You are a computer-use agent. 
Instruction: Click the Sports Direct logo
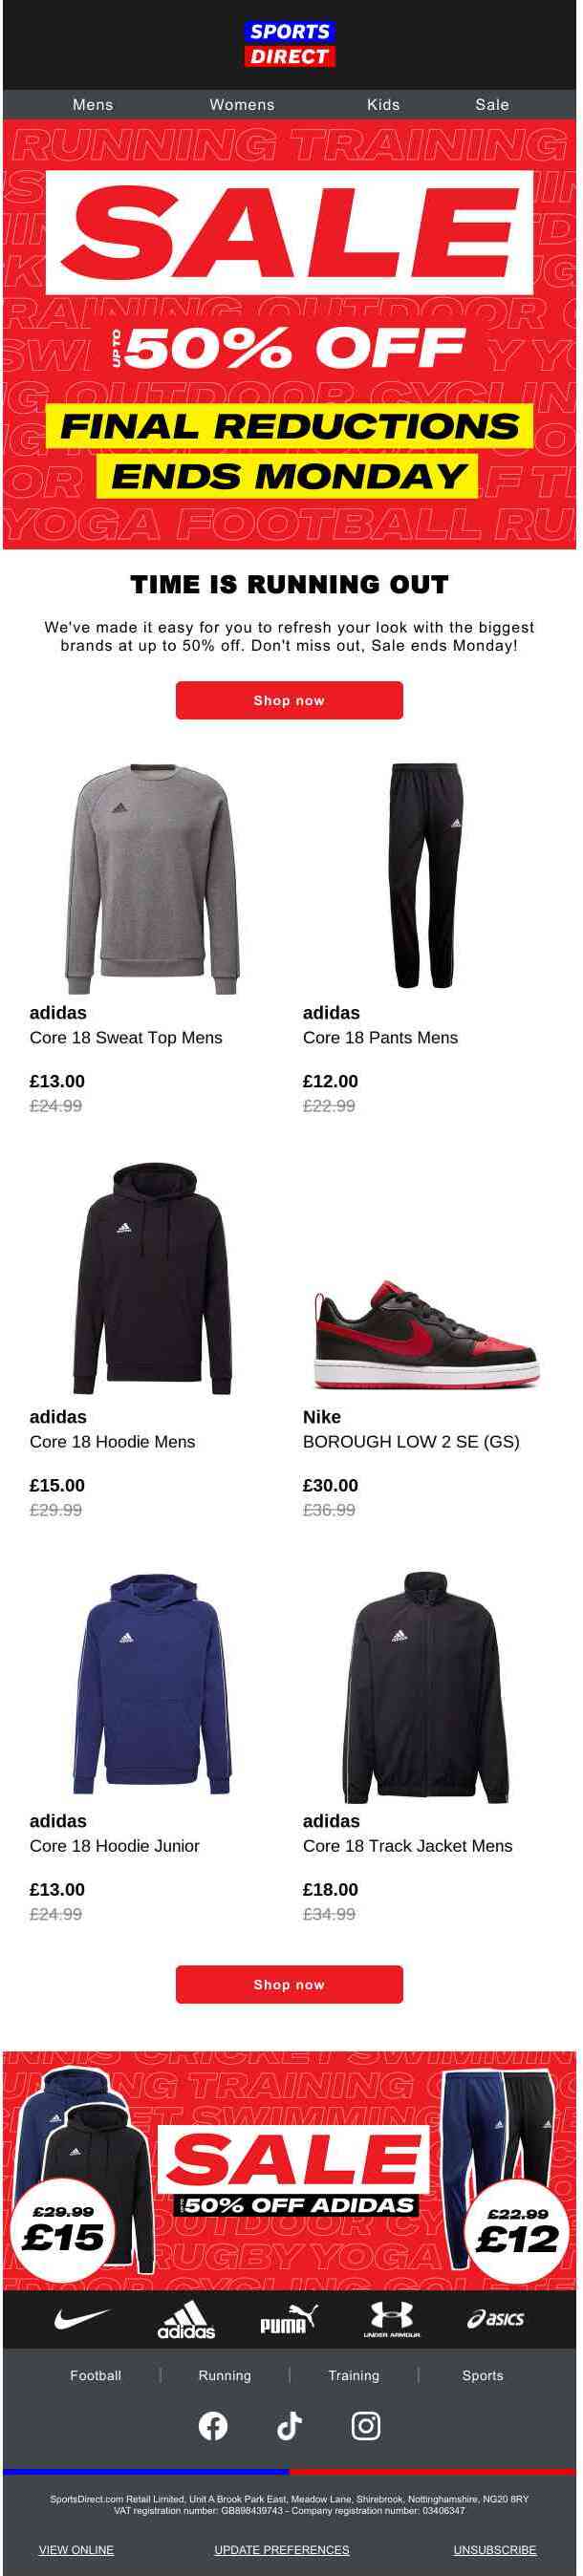pyautogui.click(x=289, y=44)
